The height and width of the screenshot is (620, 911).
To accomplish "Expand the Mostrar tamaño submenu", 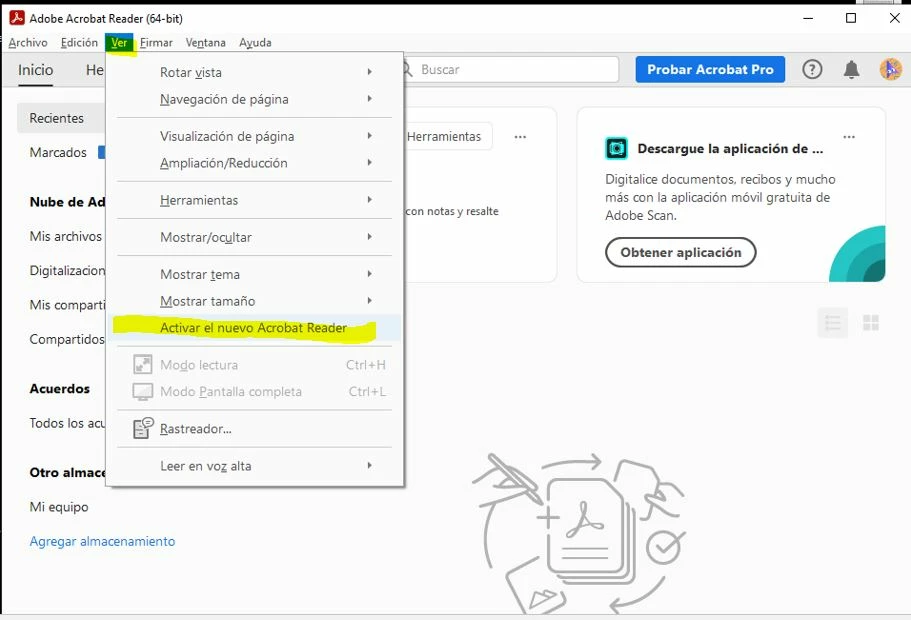I will [370, 300].
